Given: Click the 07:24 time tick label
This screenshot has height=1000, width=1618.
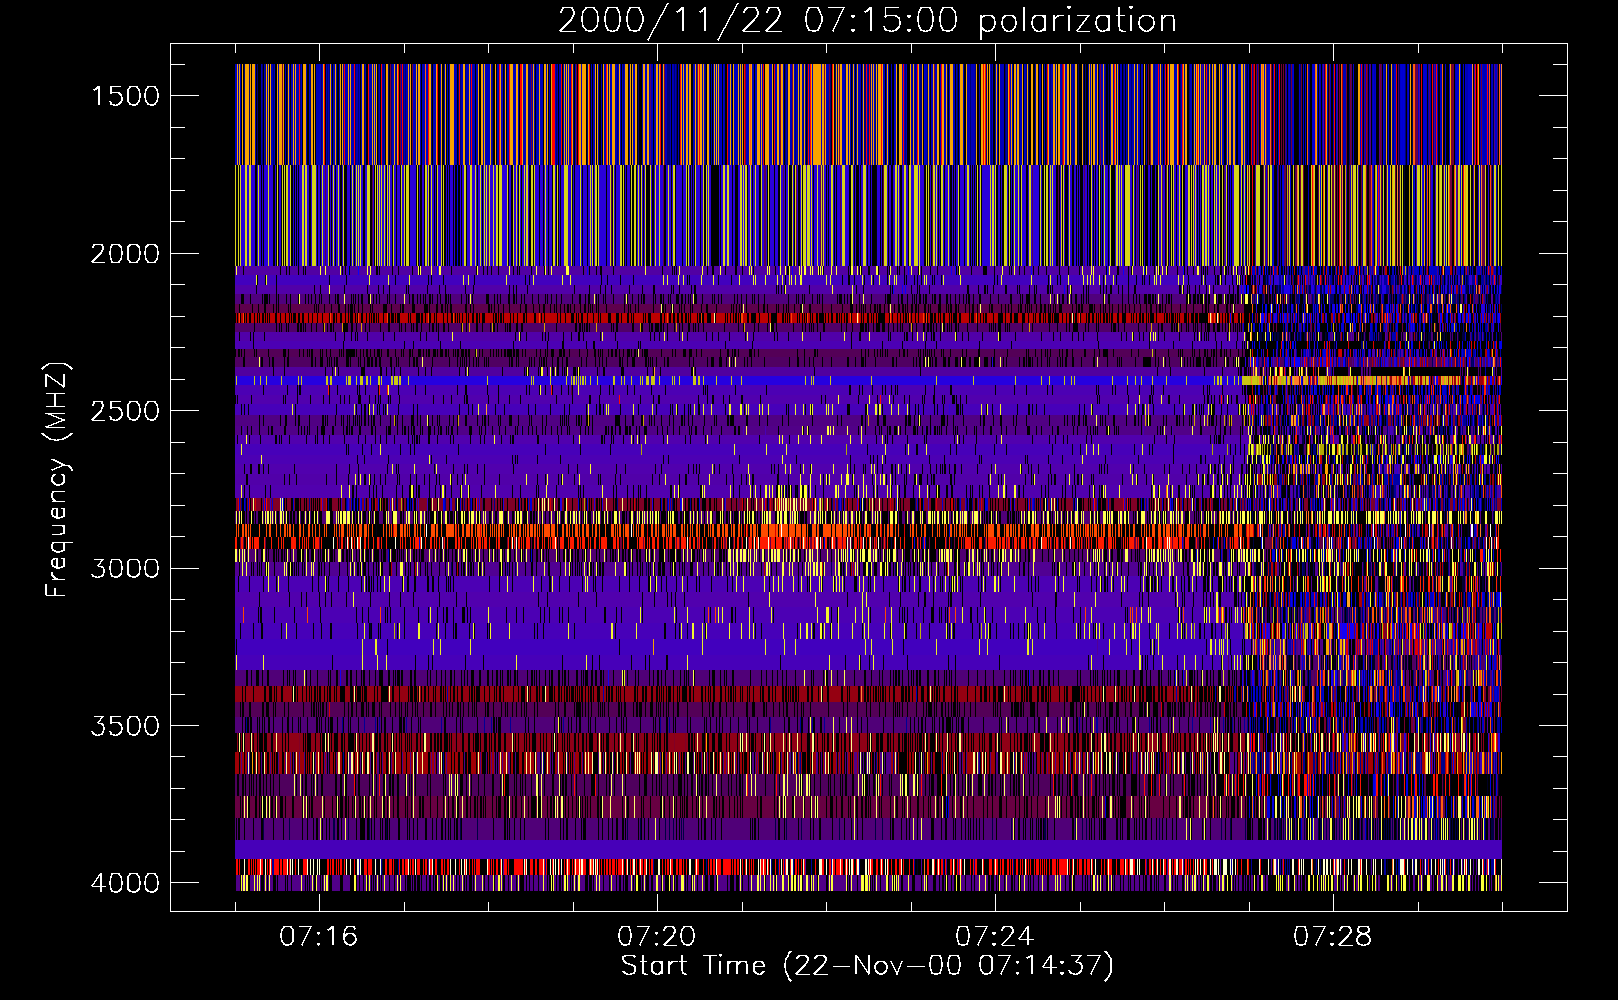Looking at the screenshot, I should coord(995,937).
